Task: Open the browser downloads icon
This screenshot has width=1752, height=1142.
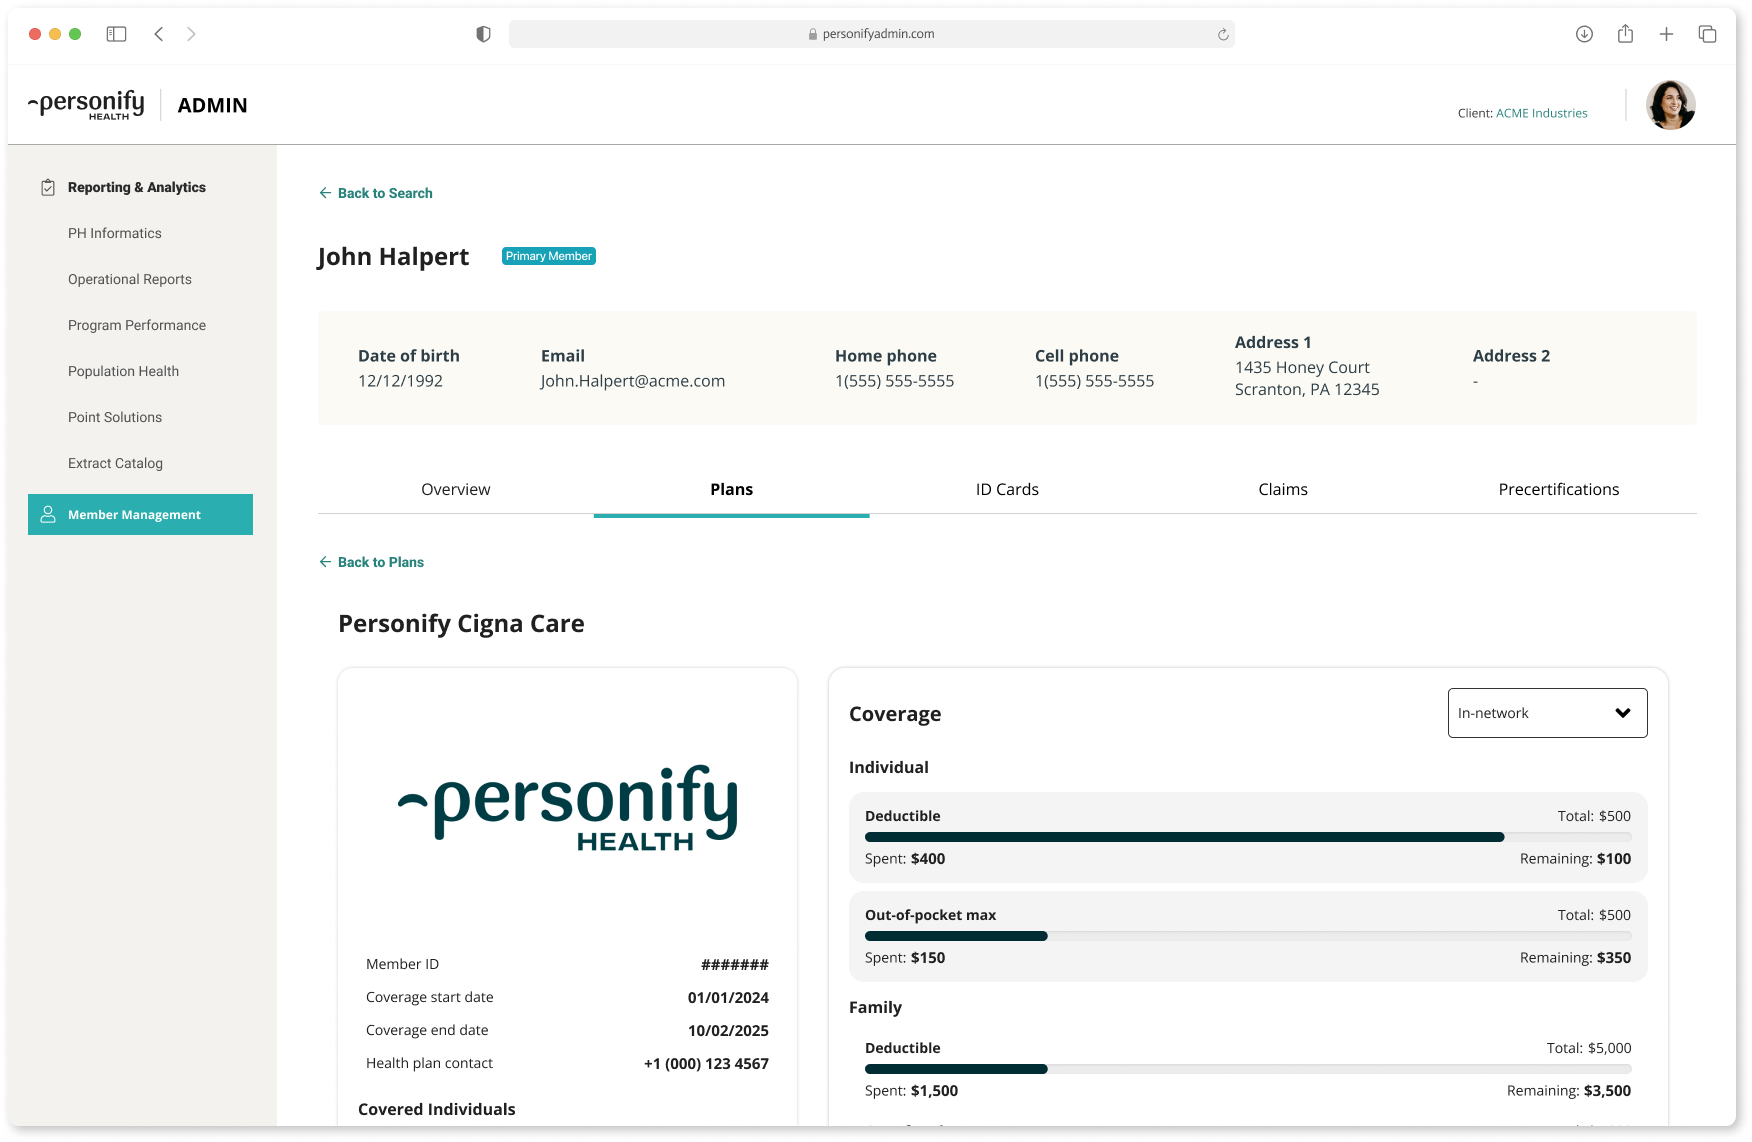Action: click(1584, 34)
